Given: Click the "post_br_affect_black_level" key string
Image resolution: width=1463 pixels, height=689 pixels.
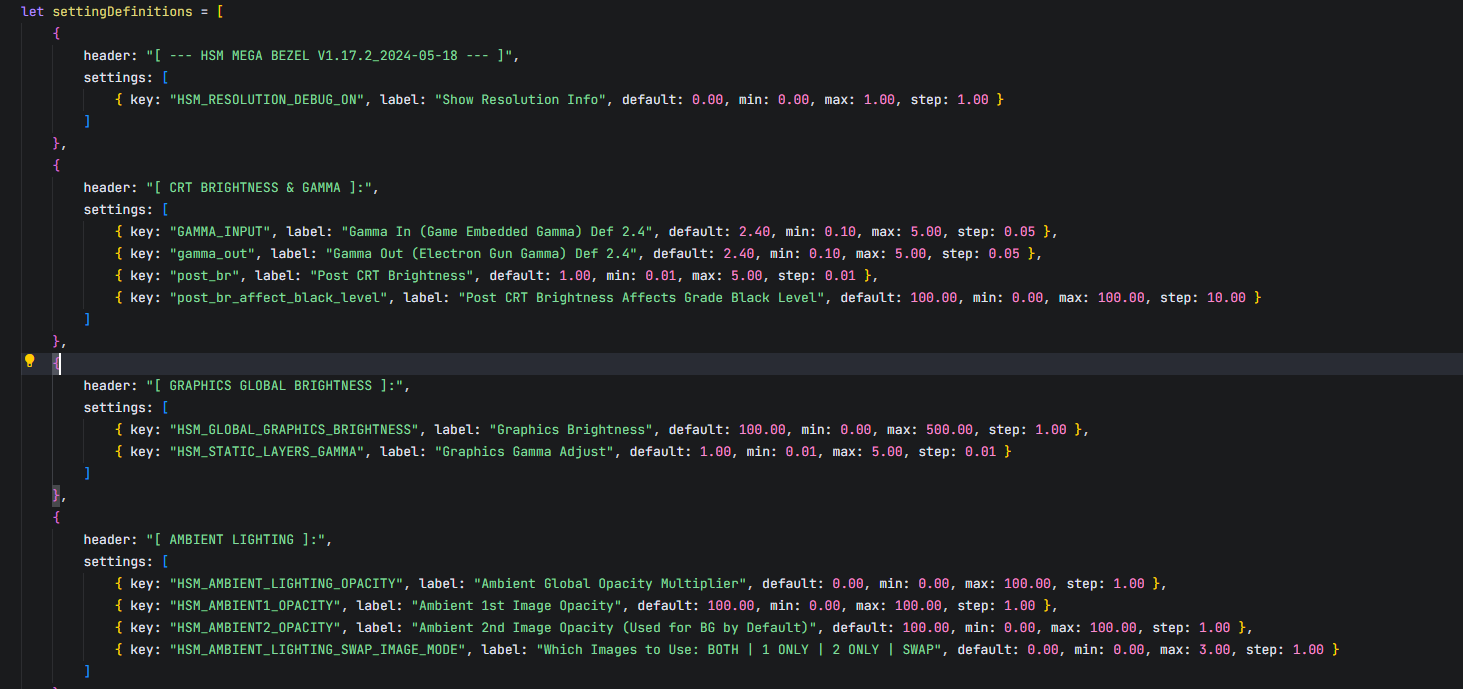Looking at the screenshot, I should 279,297.
